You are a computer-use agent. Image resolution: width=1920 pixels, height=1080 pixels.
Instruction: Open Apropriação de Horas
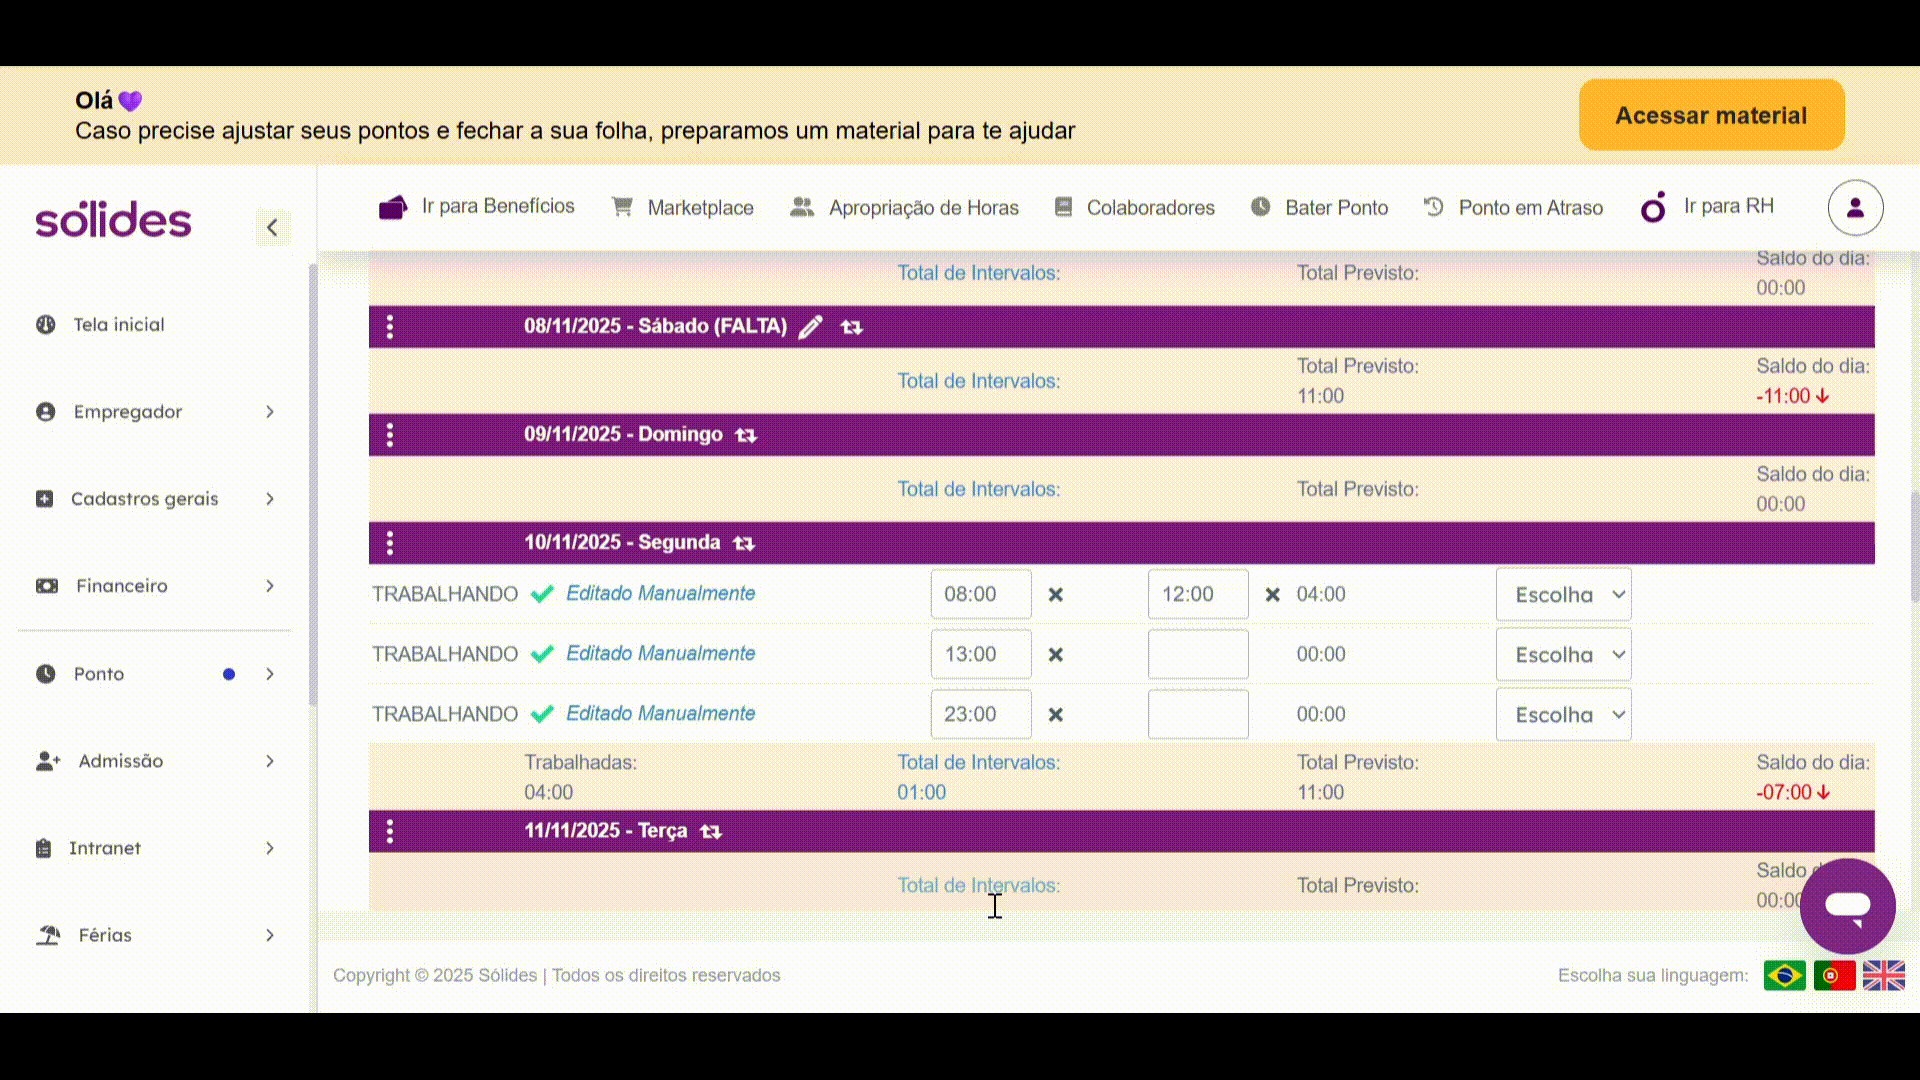click(904, 208)
